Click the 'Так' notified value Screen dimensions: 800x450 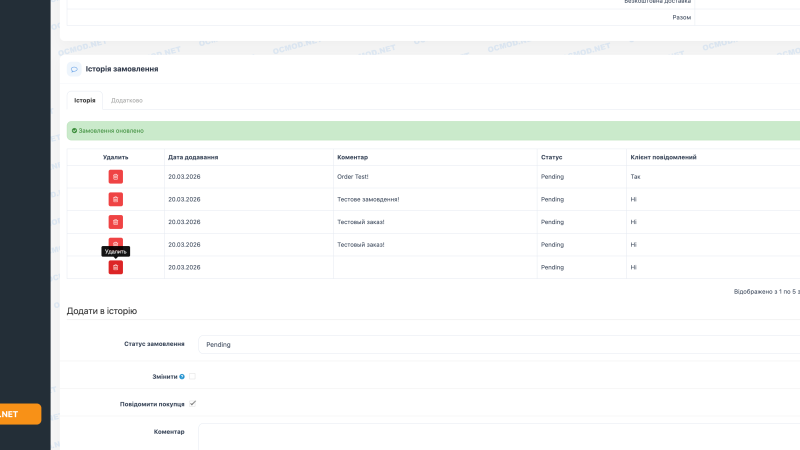(635, 177)
